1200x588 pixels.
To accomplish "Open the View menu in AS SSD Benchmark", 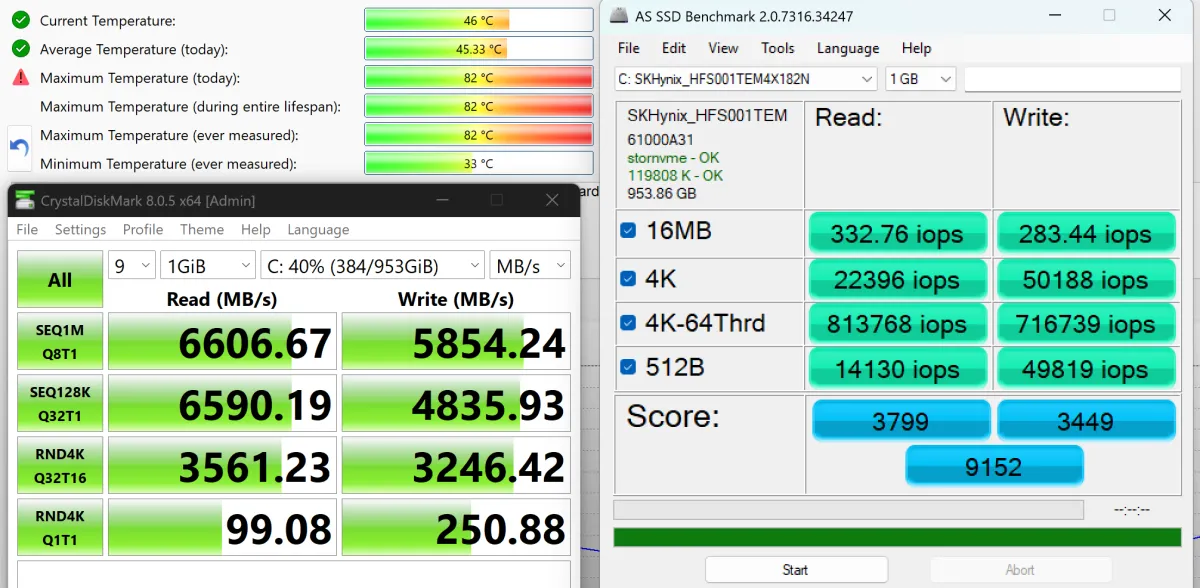I will point(723,48).
